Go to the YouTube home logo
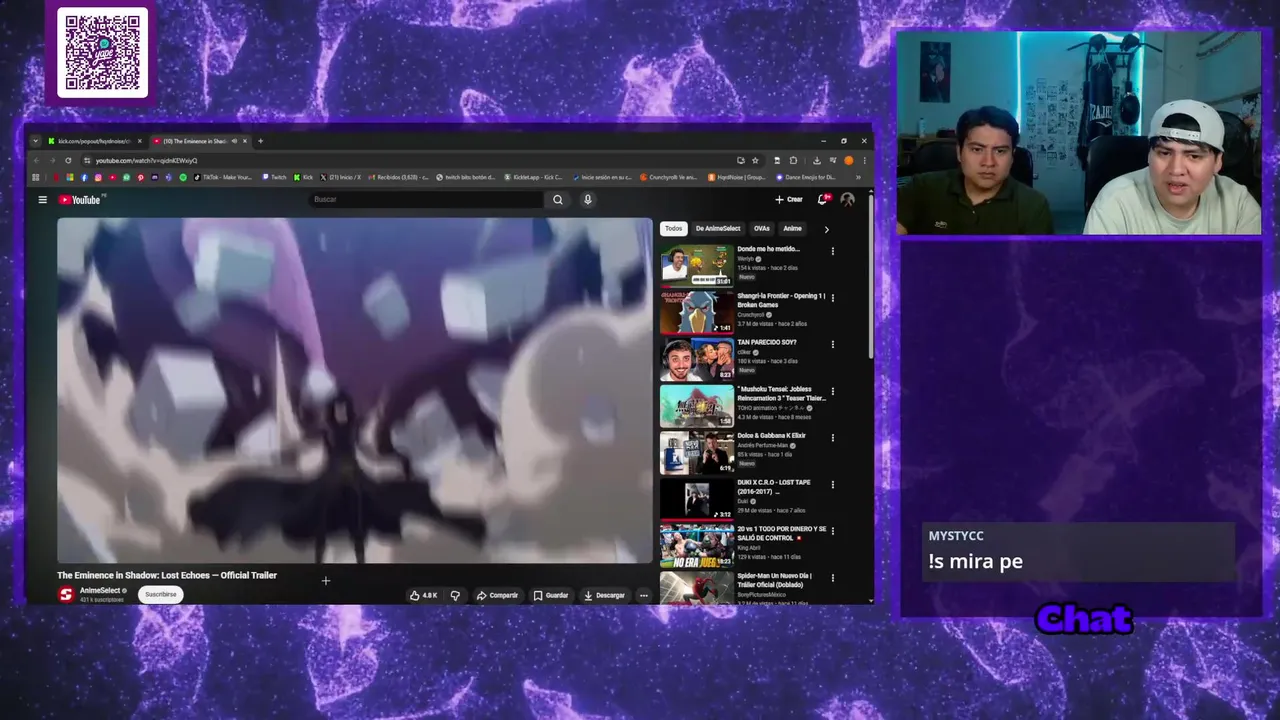The height and width of the screenshot is (720, 1280). pos(80,200)
